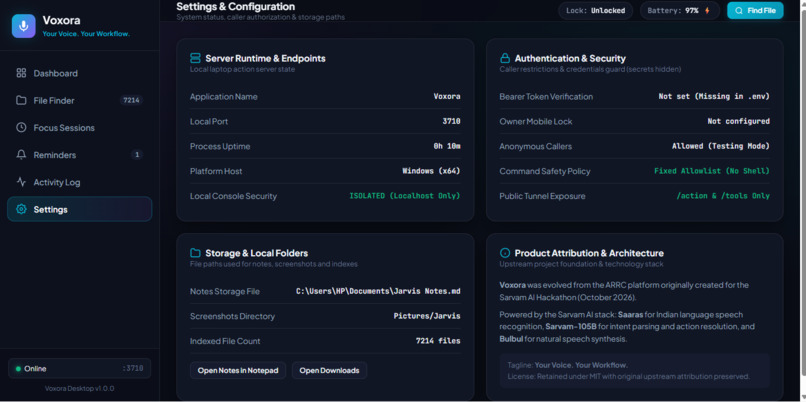
Task: Click the Online :3710 status bar
Action: [80, 369]
